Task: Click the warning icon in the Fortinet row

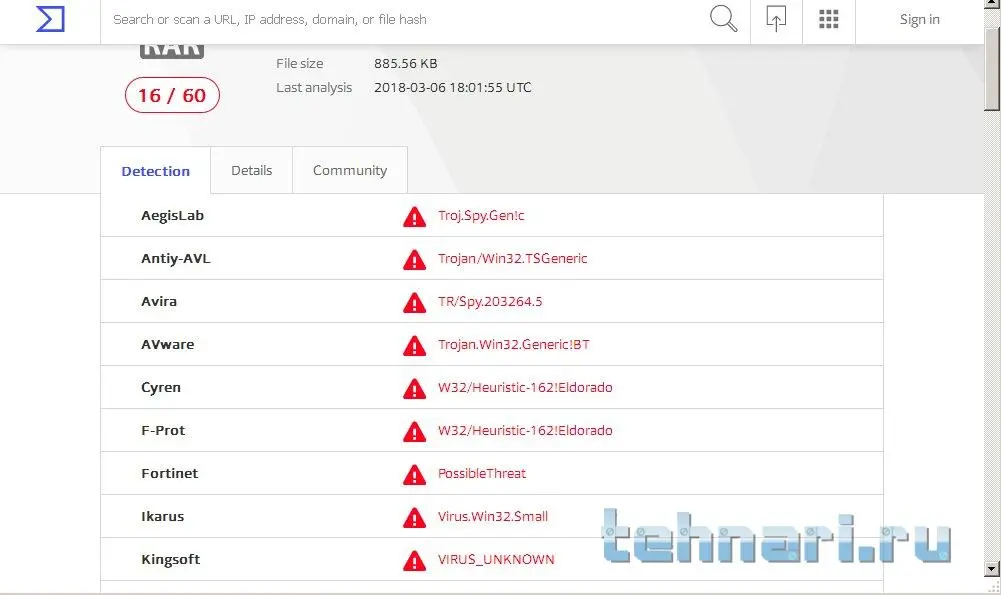Action: (414, 474)
